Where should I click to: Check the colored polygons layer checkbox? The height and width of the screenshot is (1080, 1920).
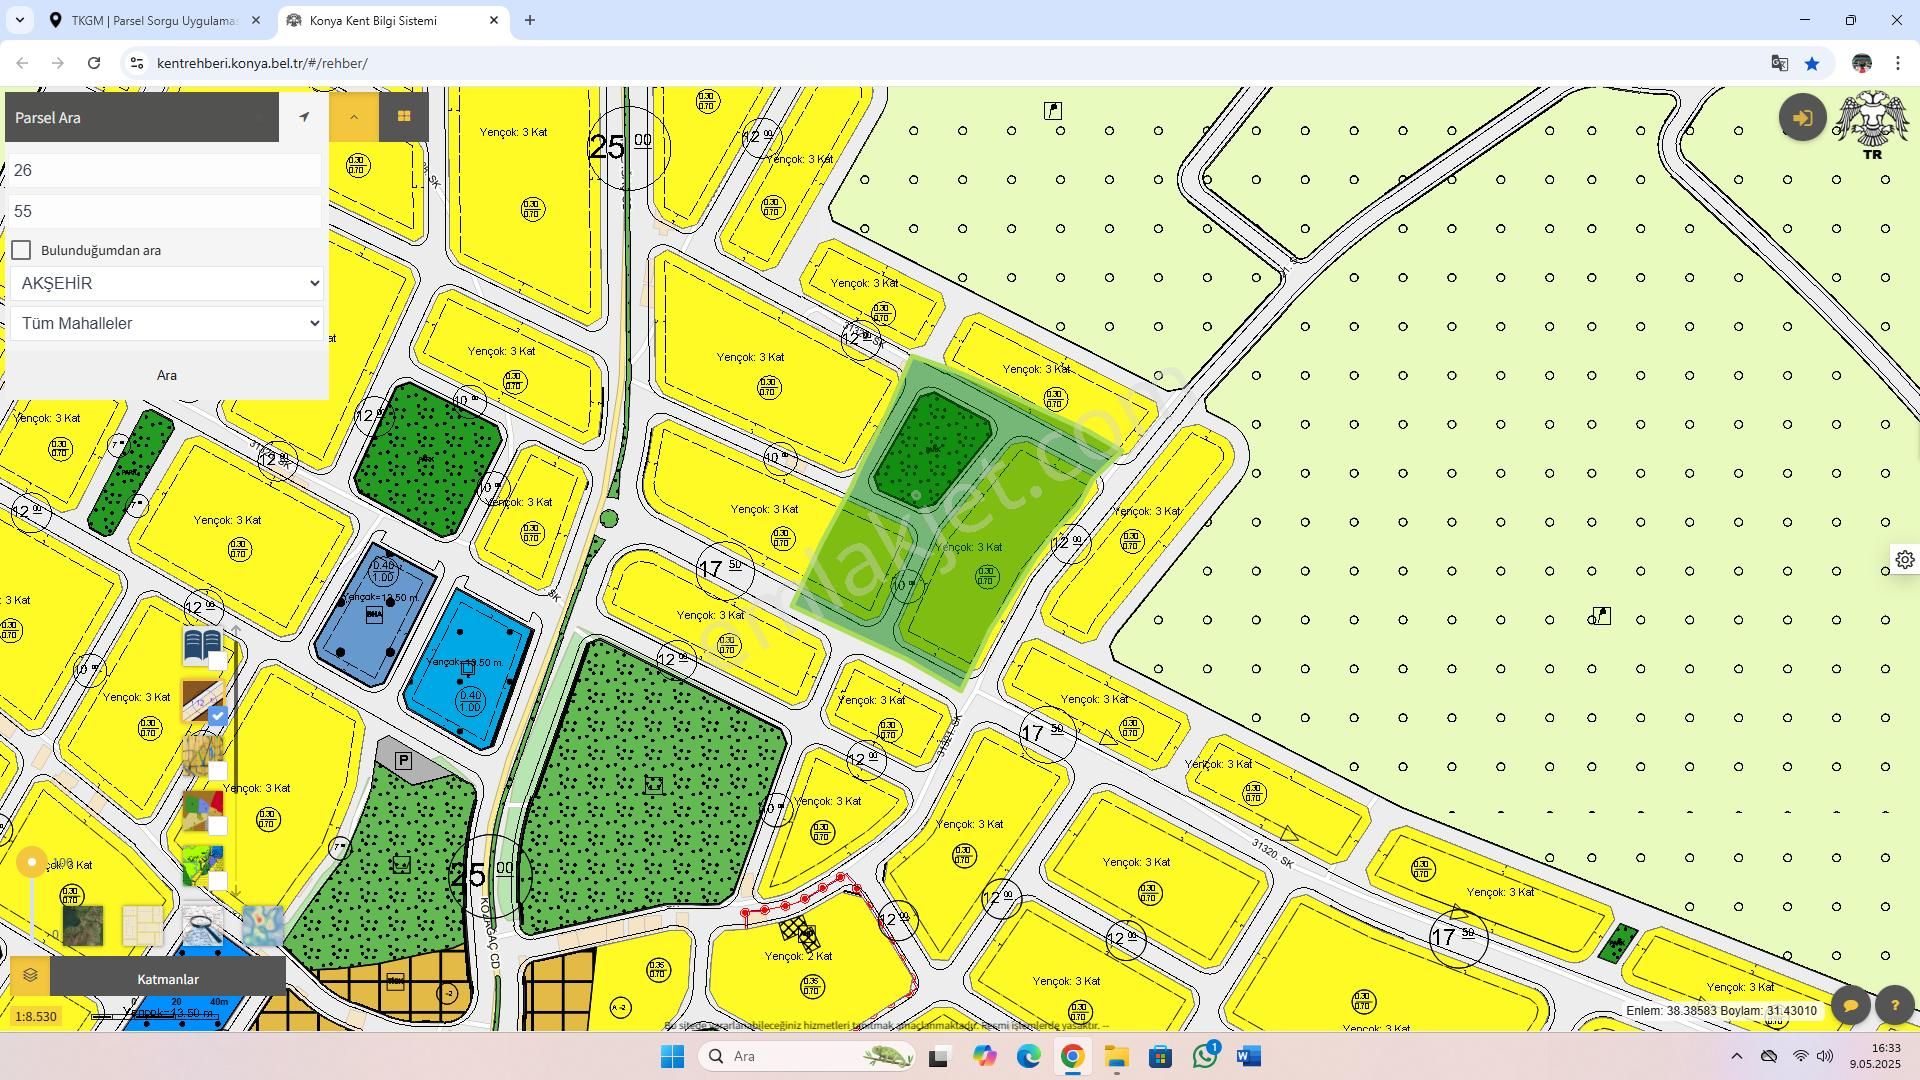point(217,826)
